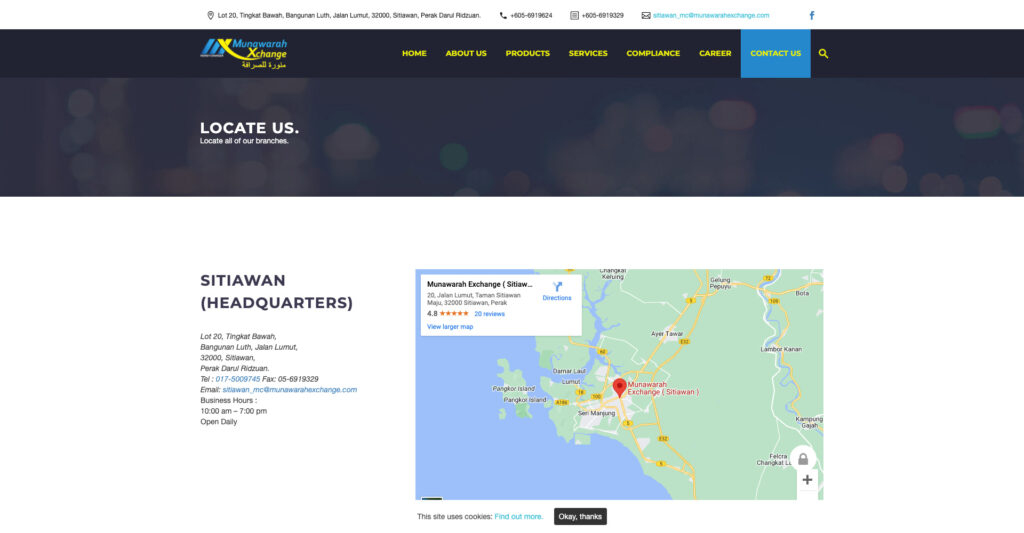The height and width of the screenshot is (533, 1024).
Task: Click the search magnifier icon in navigation
Action: click(823, 54)
